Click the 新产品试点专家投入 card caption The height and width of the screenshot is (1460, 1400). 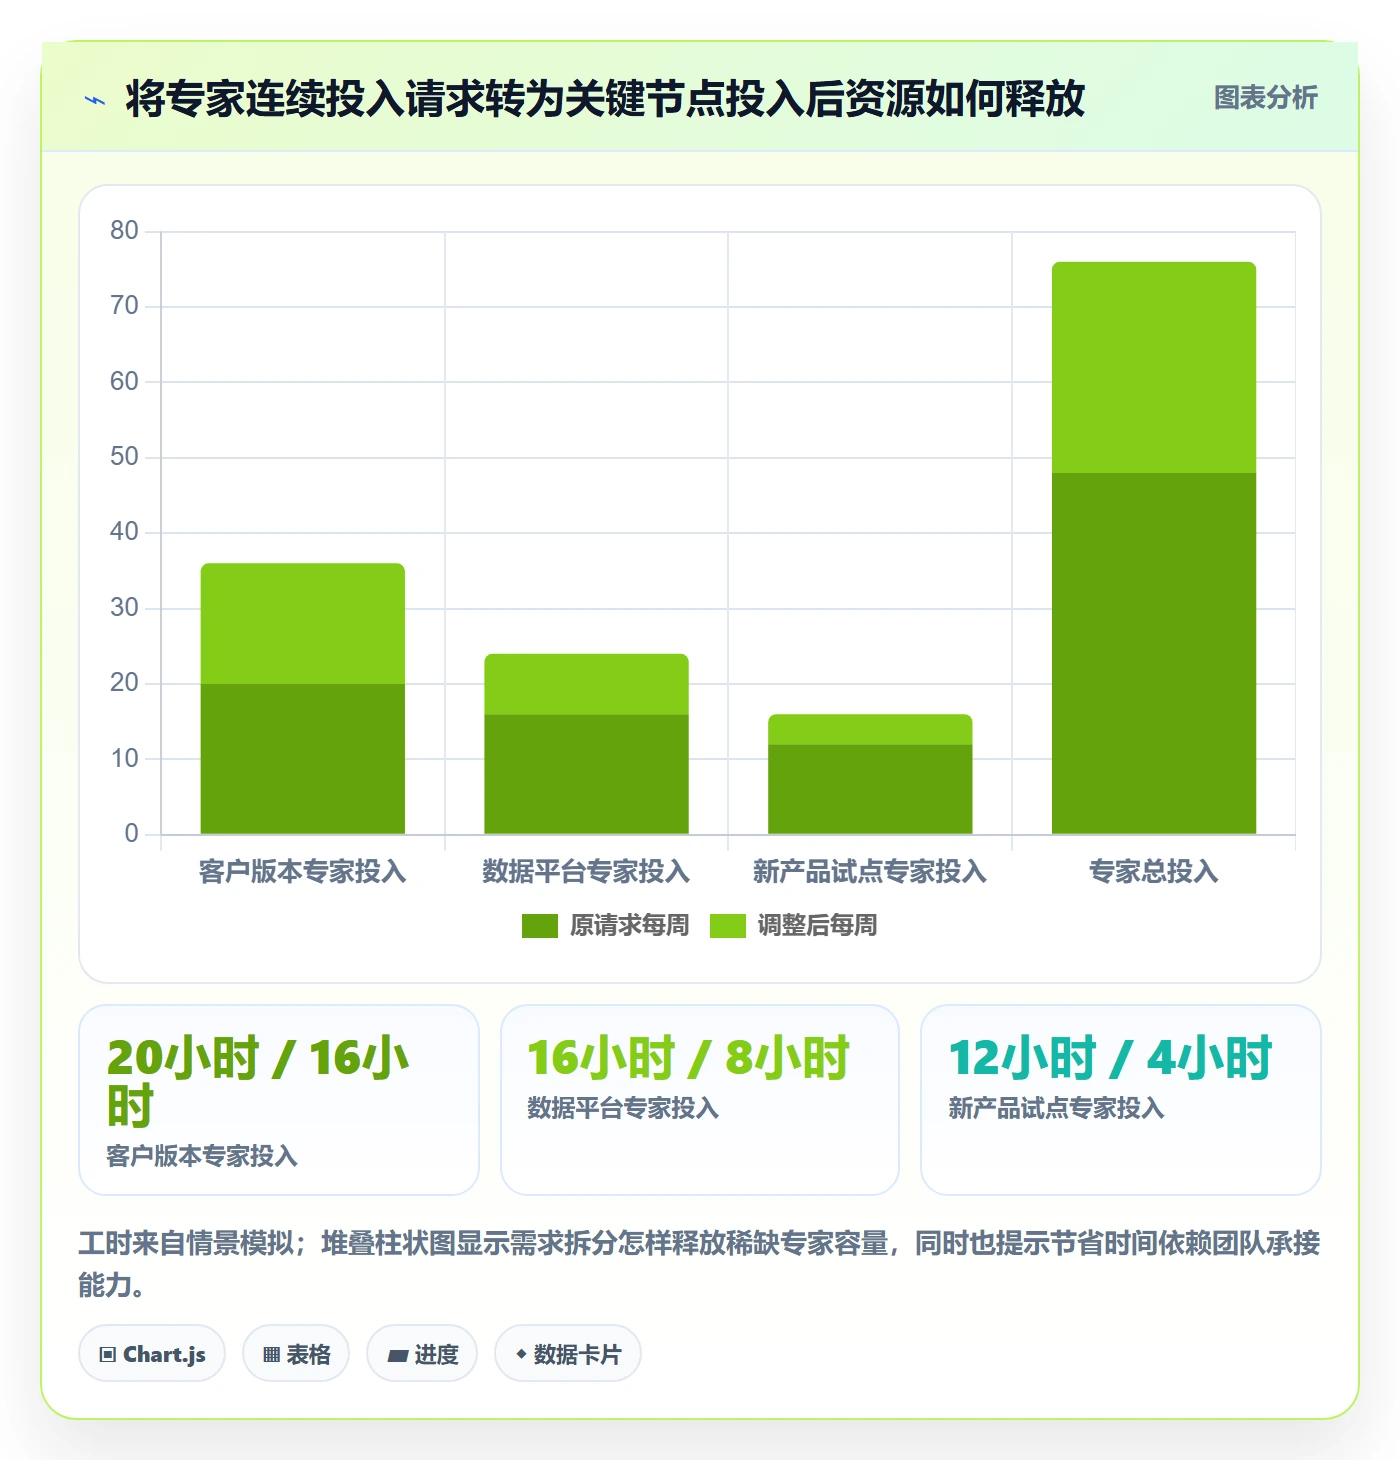pos(1056,1108)
